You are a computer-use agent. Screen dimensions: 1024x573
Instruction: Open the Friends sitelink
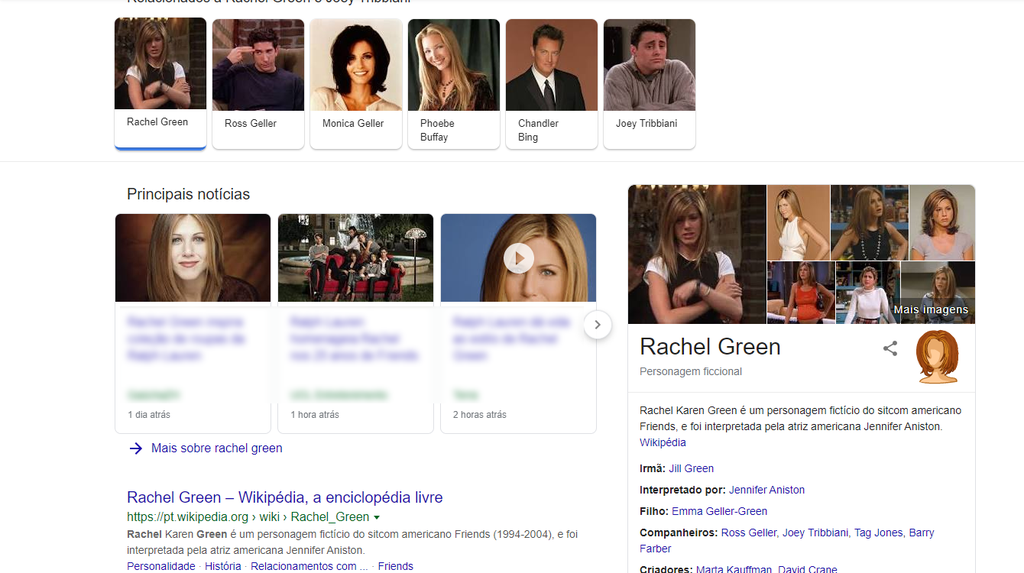(x=395, y=566)
